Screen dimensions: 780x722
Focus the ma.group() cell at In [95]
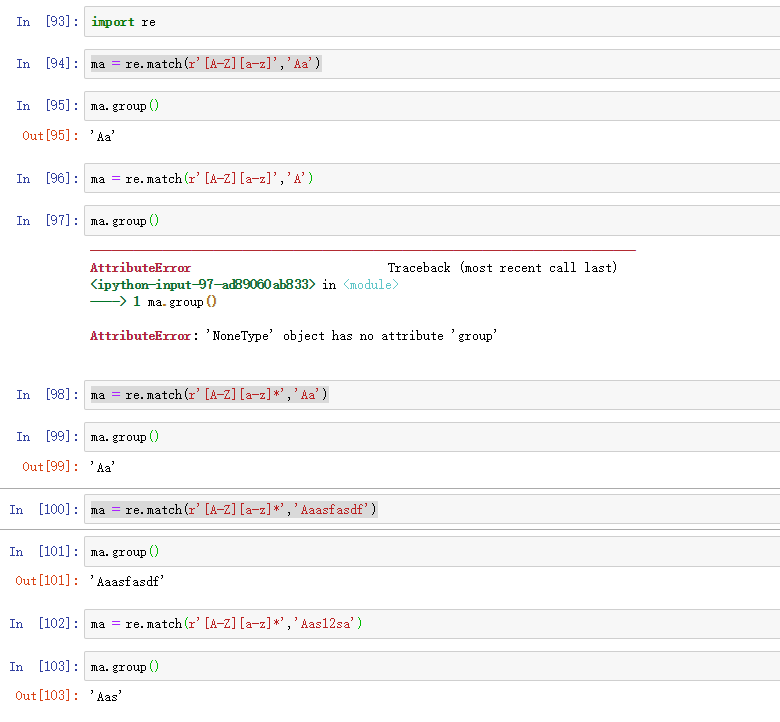[x=430, y=106]
